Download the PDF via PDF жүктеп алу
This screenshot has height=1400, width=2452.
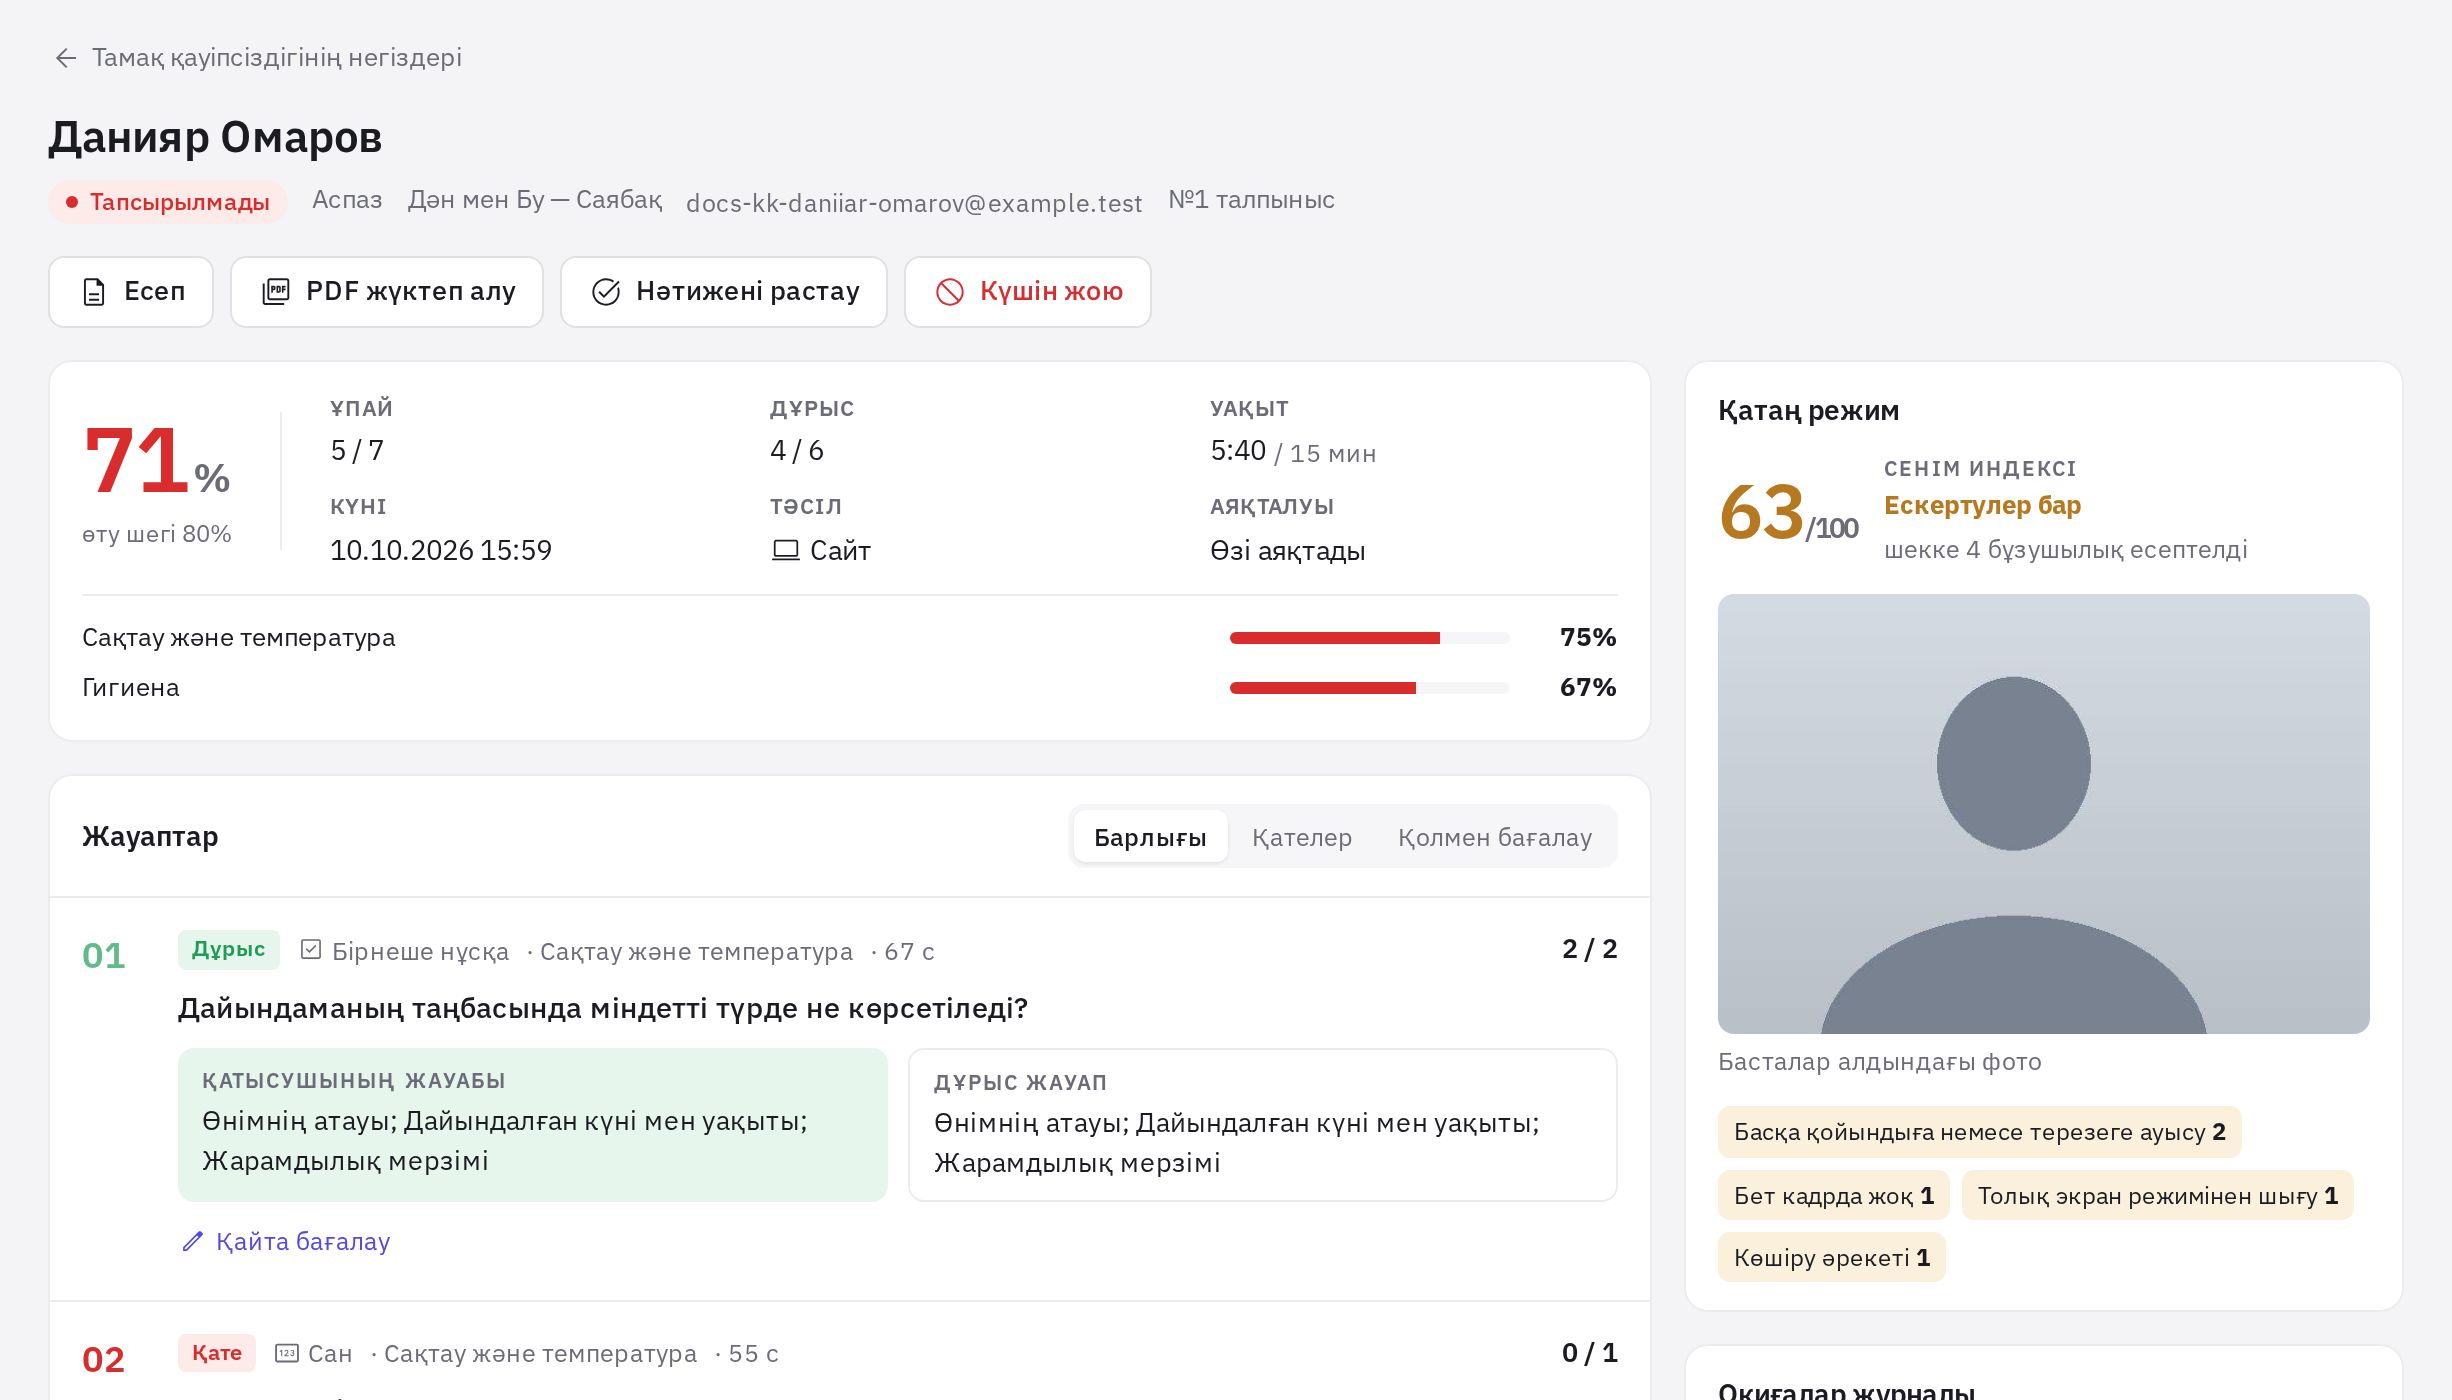387,292
